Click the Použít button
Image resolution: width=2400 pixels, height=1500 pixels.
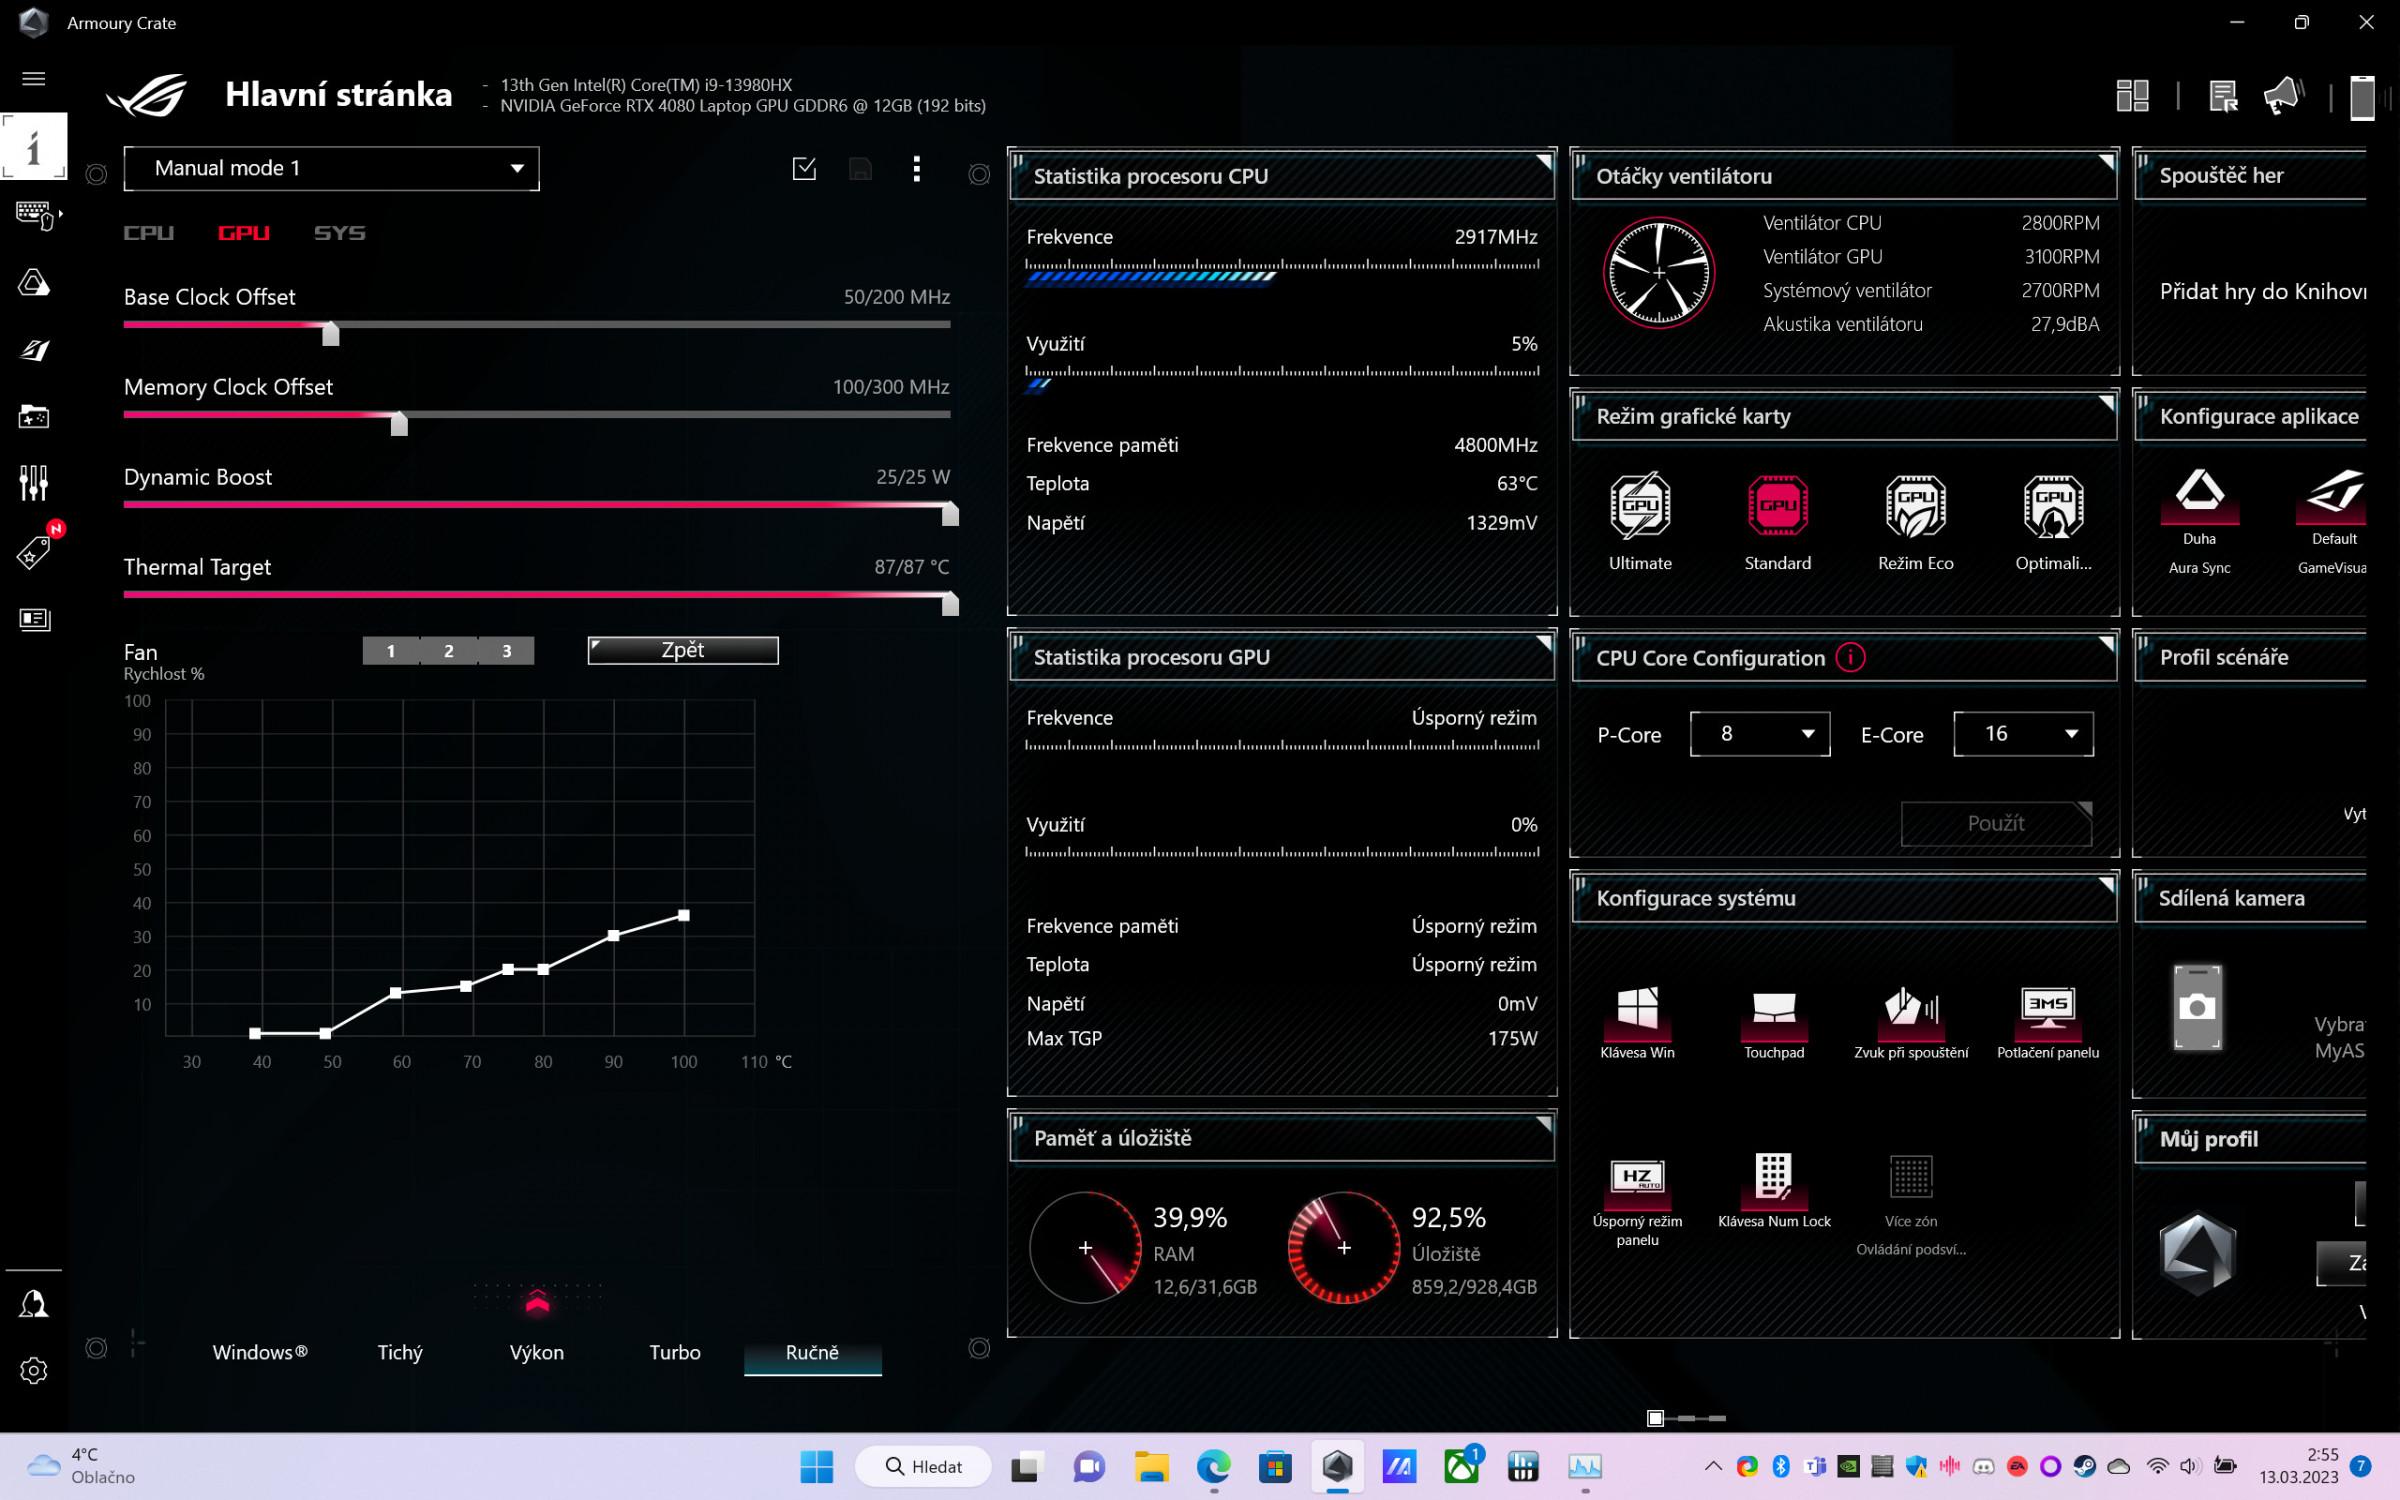[x=1996, y=823]
